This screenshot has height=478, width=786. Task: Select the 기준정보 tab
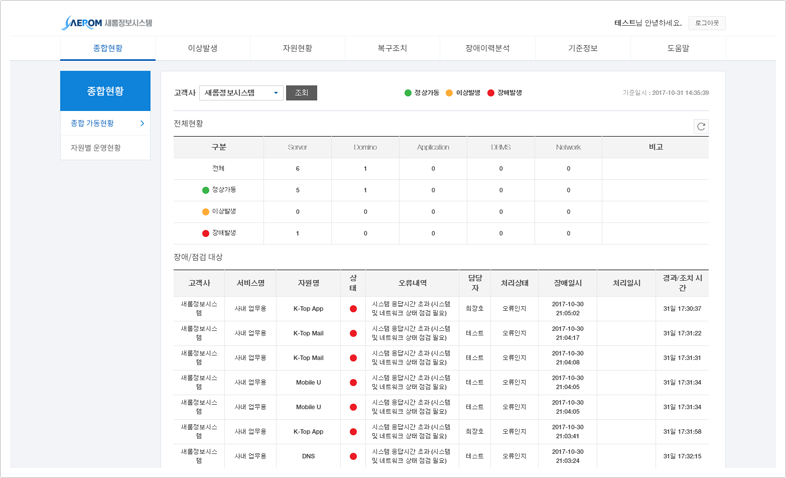click(x=582, y=48)
